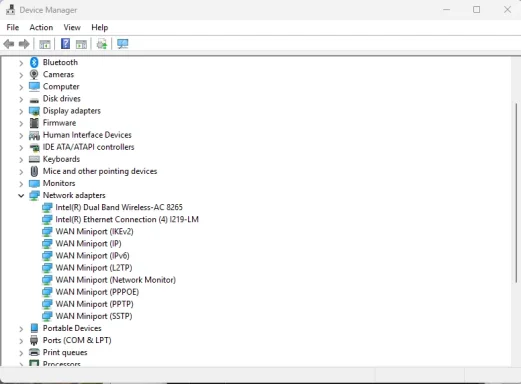
Task: Select WAN Miniport (SSTP)
Action: [x=94, y=316]
